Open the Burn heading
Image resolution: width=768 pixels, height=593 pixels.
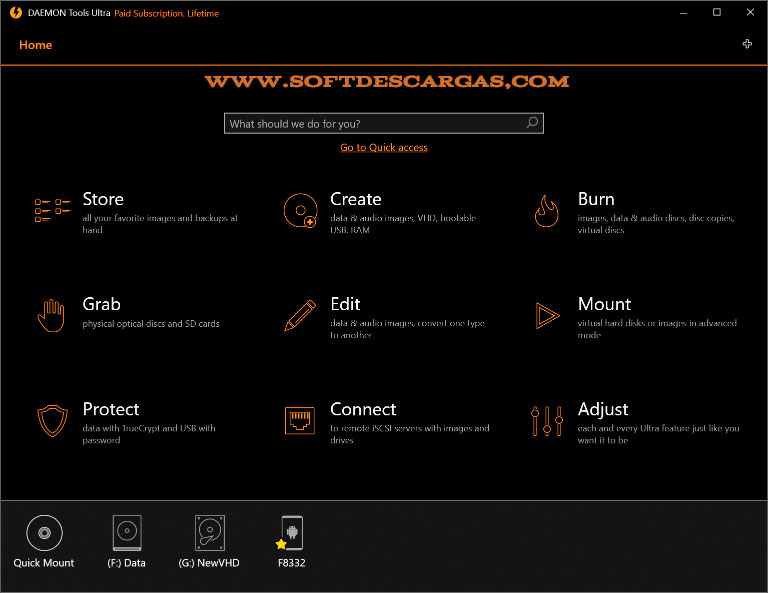pos(596,199)
